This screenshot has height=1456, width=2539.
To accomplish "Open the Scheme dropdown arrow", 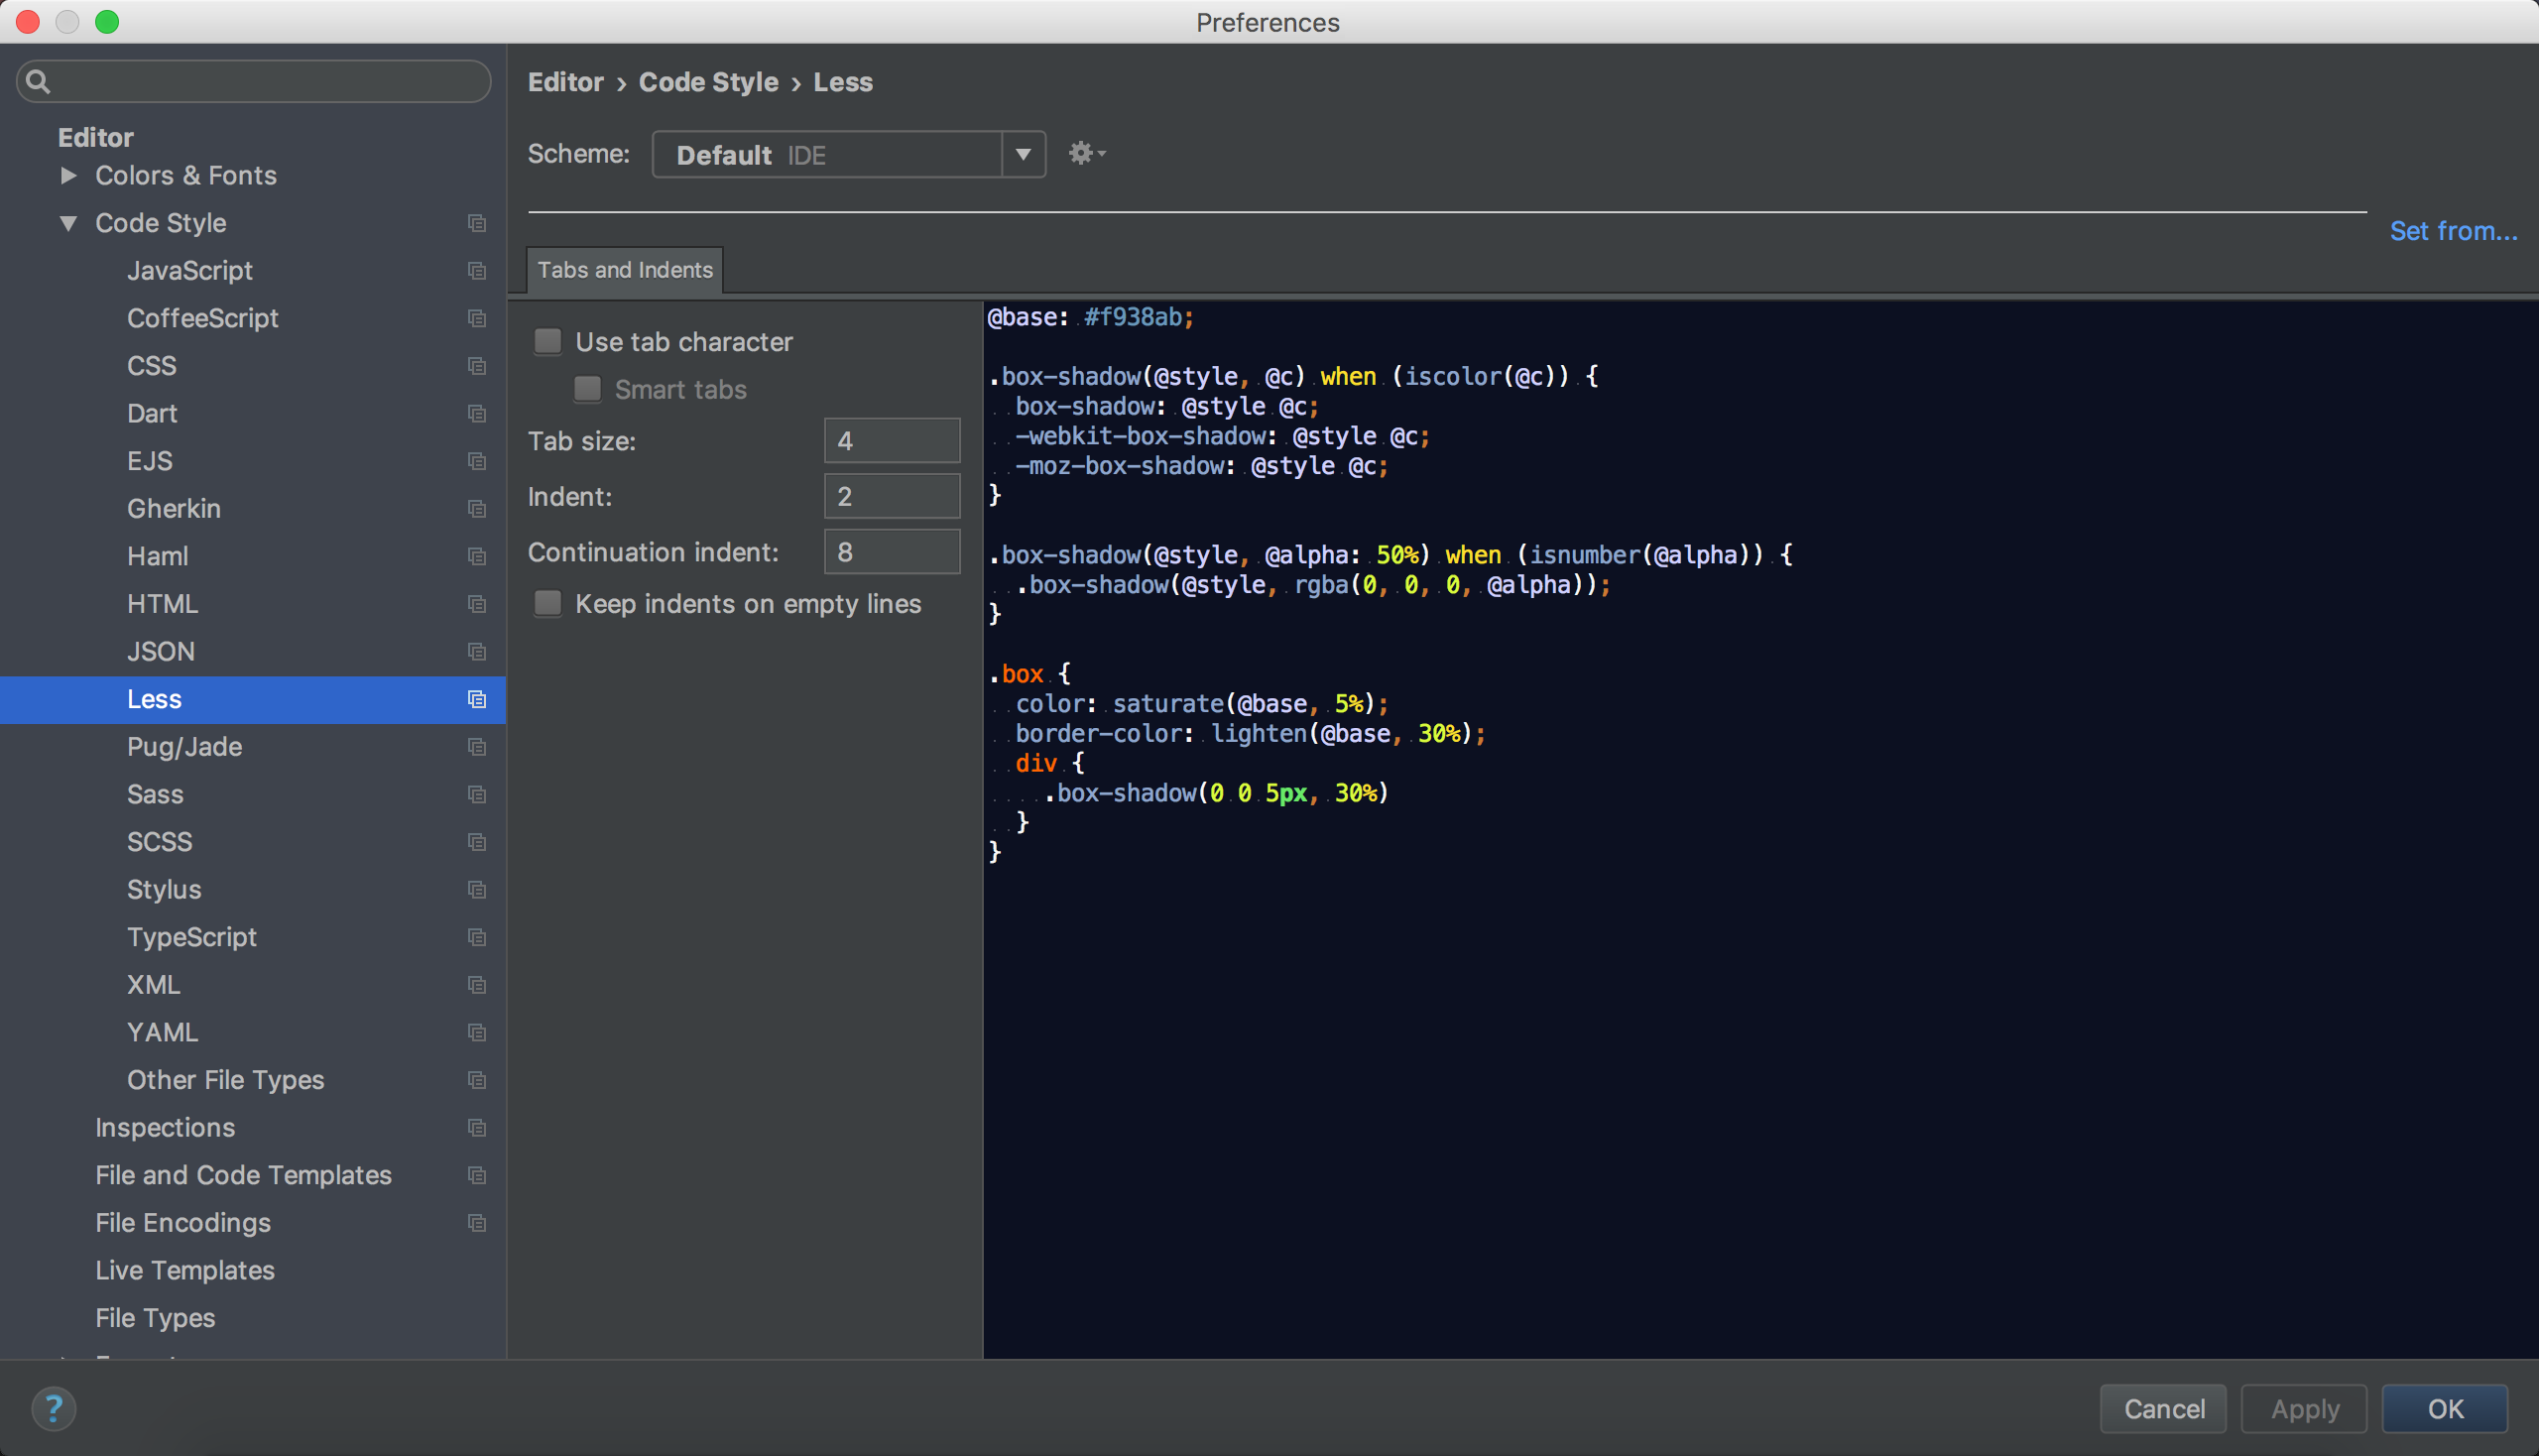I will click(1023, 154).
